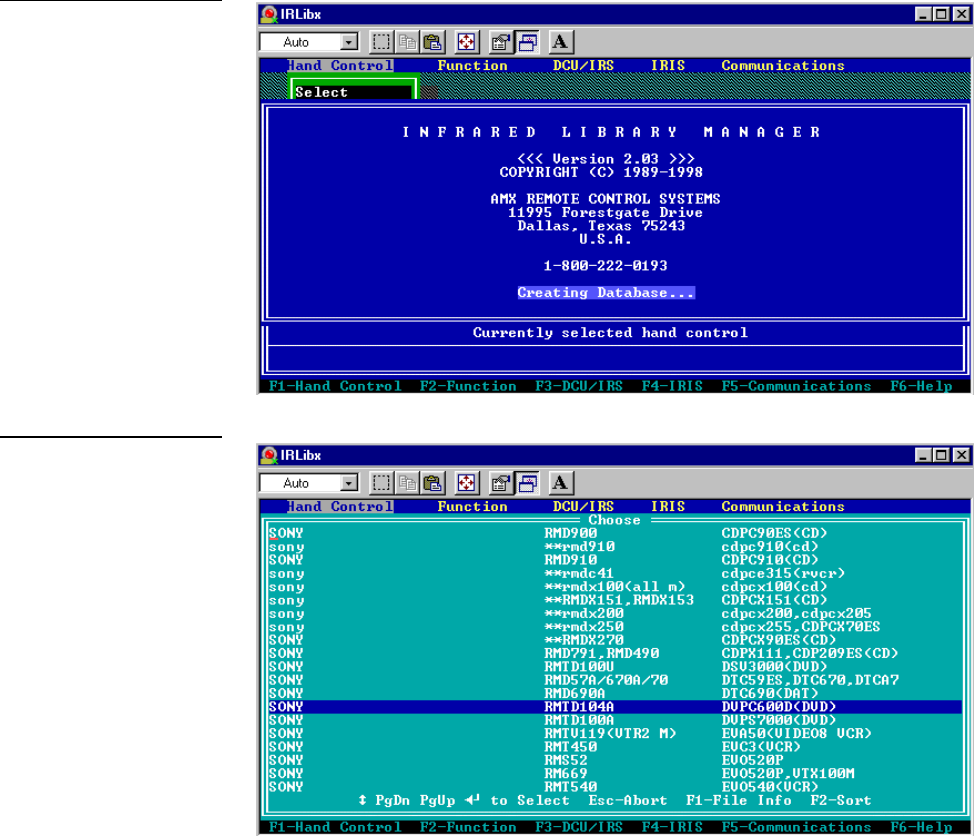Click Copy icon in bottom IRLibx window toolbar
The image size is (974, 836).
point(407,483)
